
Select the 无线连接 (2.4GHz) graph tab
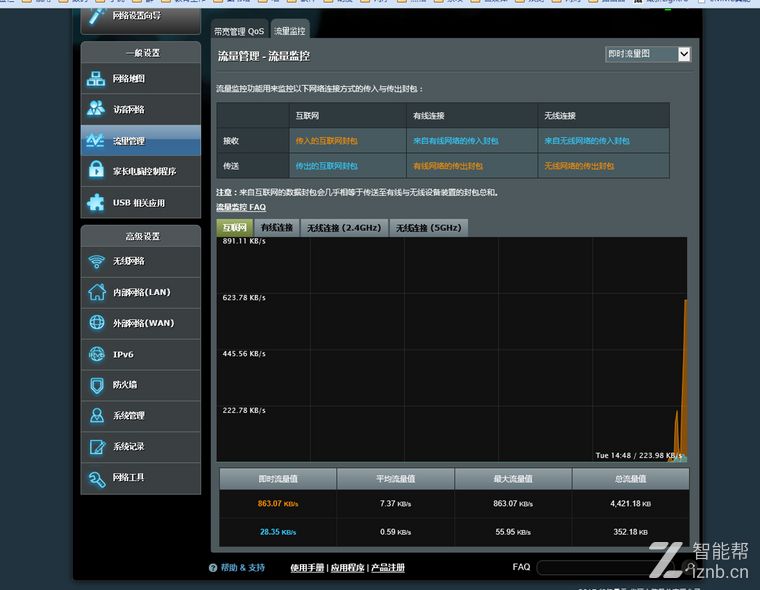(344, 227)
